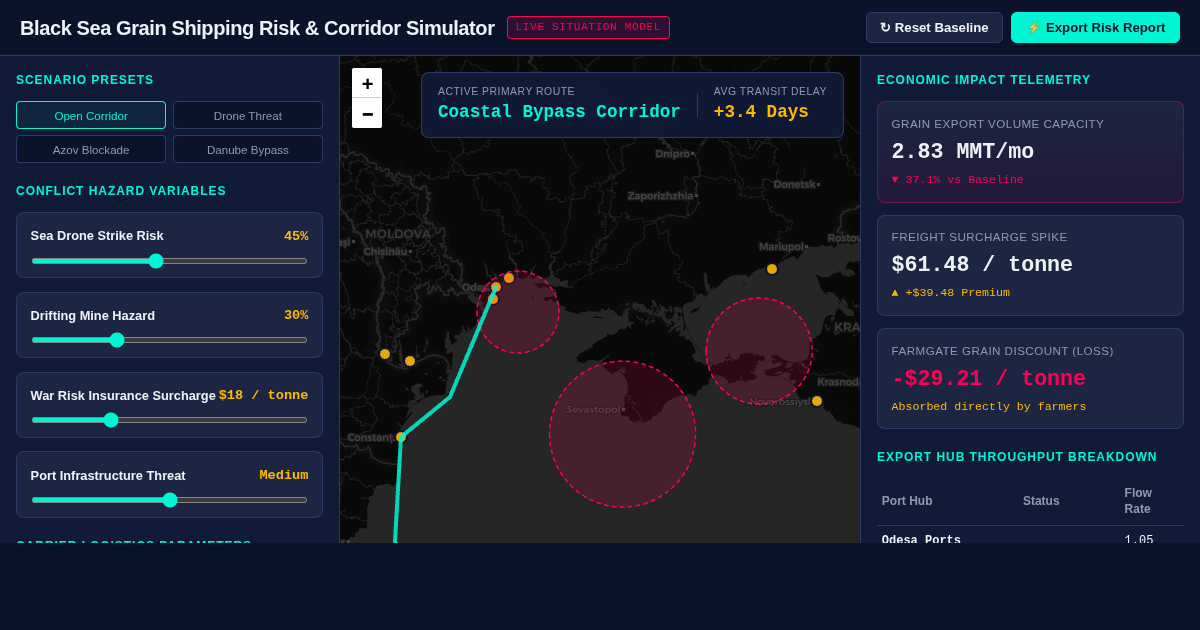
Task: Click the Drifting Mine Hazard label
Action: click(x=93, y=315)
